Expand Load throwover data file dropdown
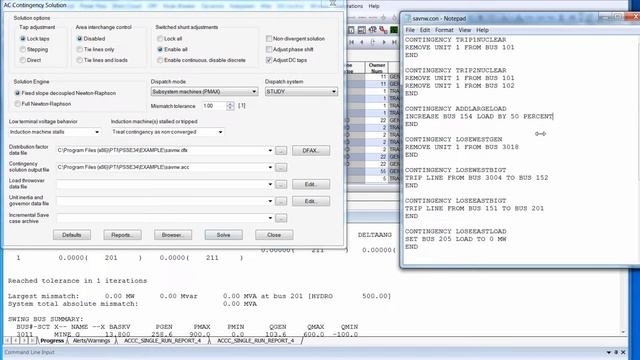The height and width of the screenshot is (360, 640). point(270,184)
